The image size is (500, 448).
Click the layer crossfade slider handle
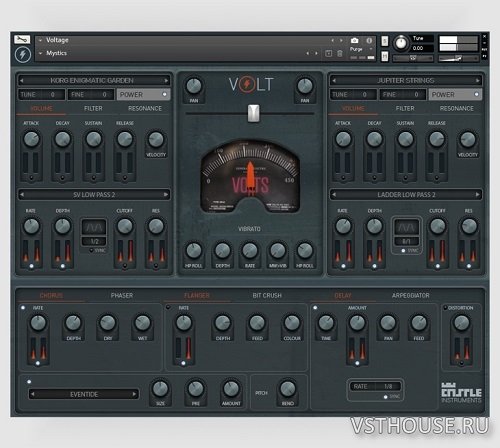point(254,113)
